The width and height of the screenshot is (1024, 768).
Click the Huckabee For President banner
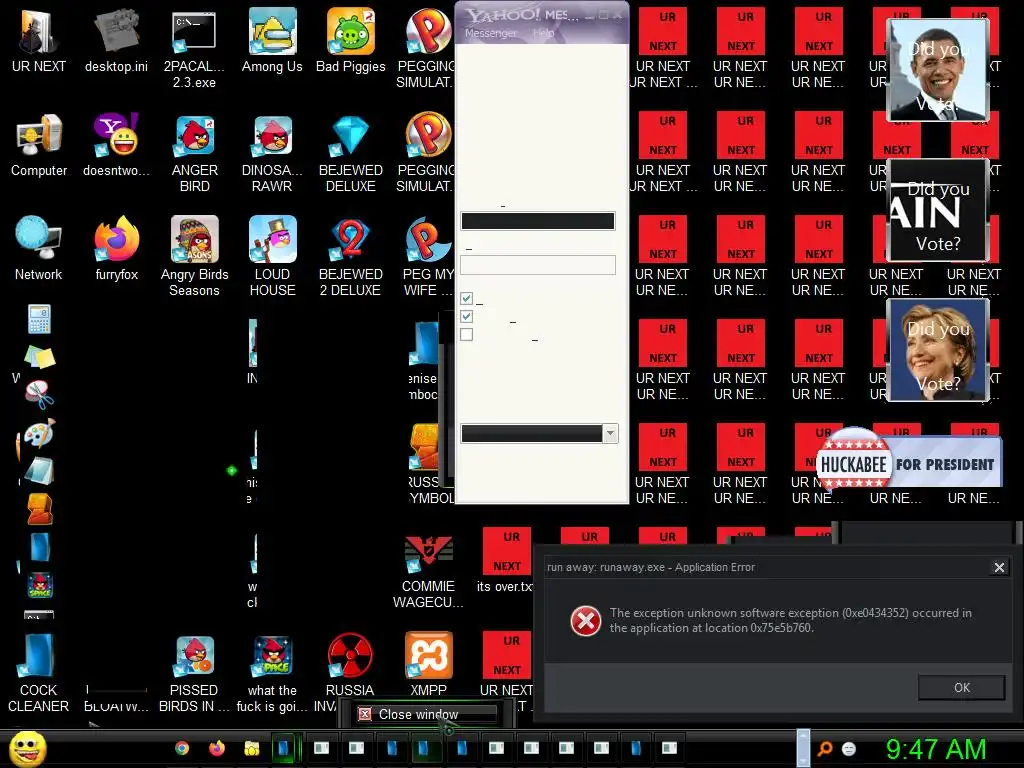pyautogui.click(x=908, y=463)
